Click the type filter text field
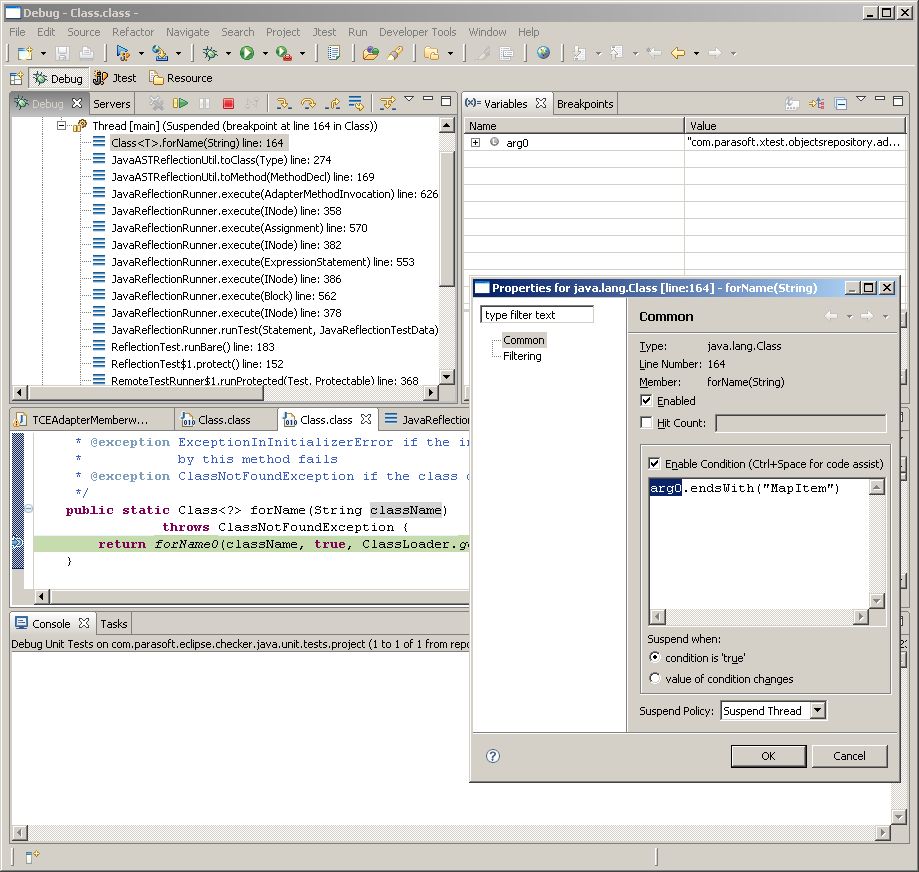This screenshot has height=872, width=919. pyautogui.click(x=537, y=315)
